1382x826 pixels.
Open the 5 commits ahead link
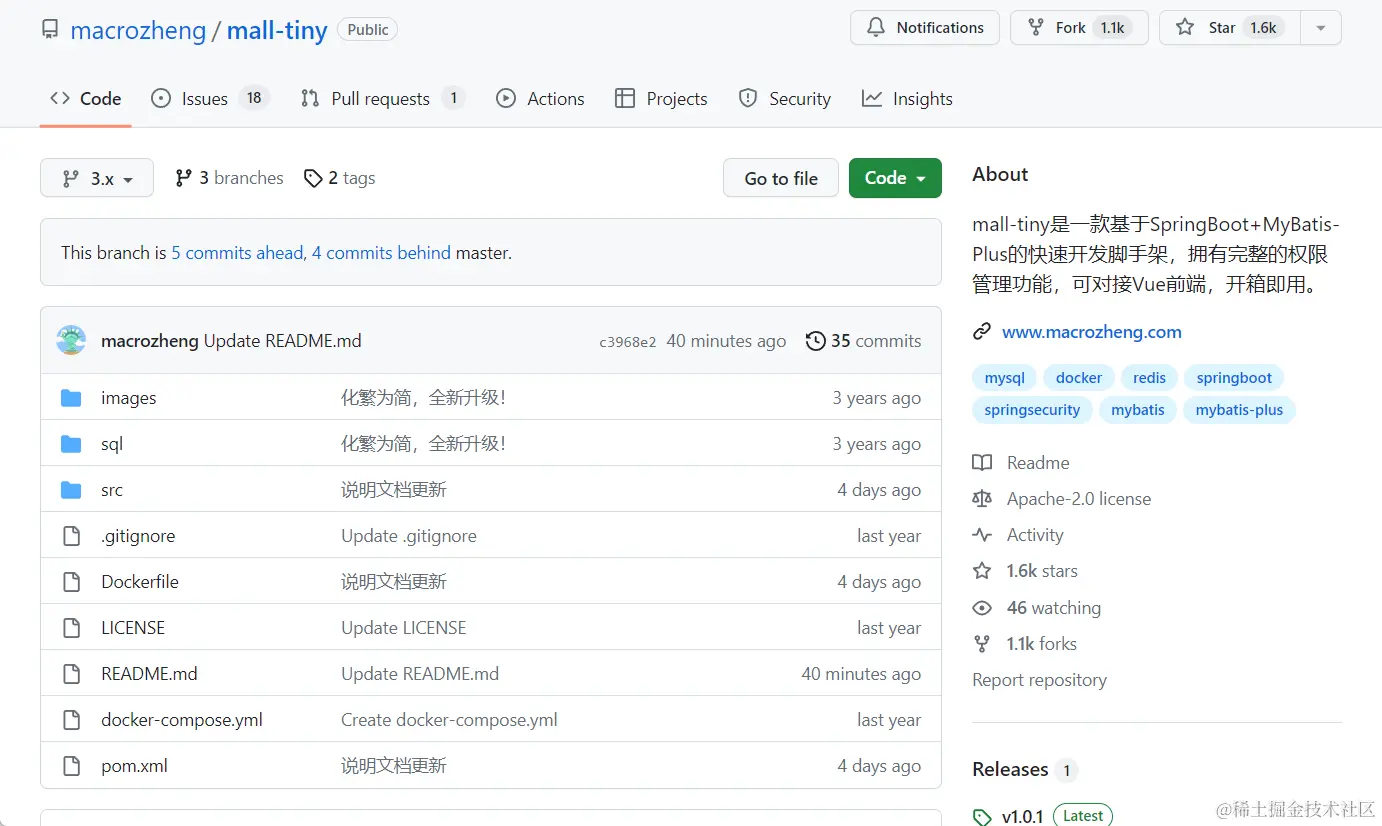(237, 253)
